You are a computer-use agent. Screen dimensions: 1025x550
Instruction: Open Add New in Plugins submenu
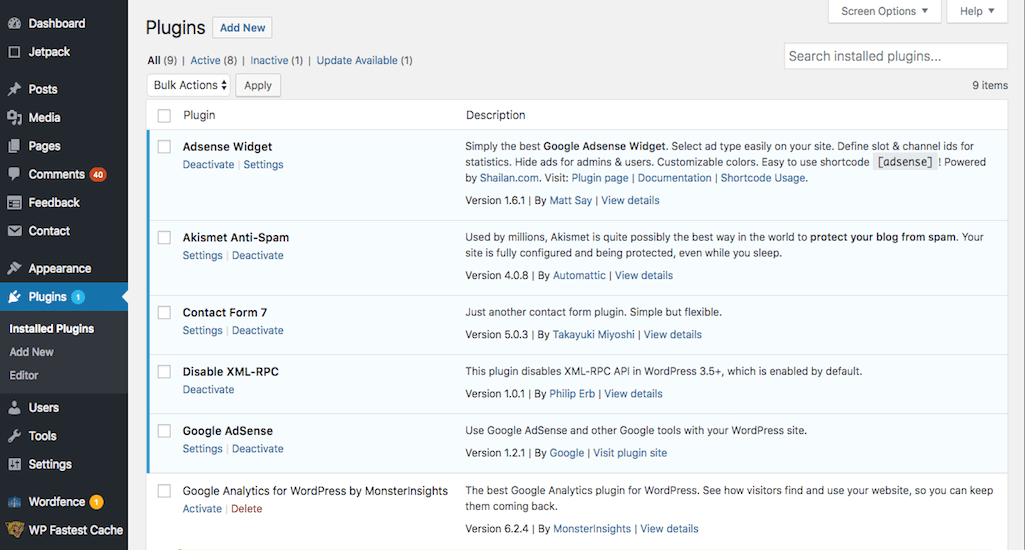pyautogui.click(x=31, y=352)
